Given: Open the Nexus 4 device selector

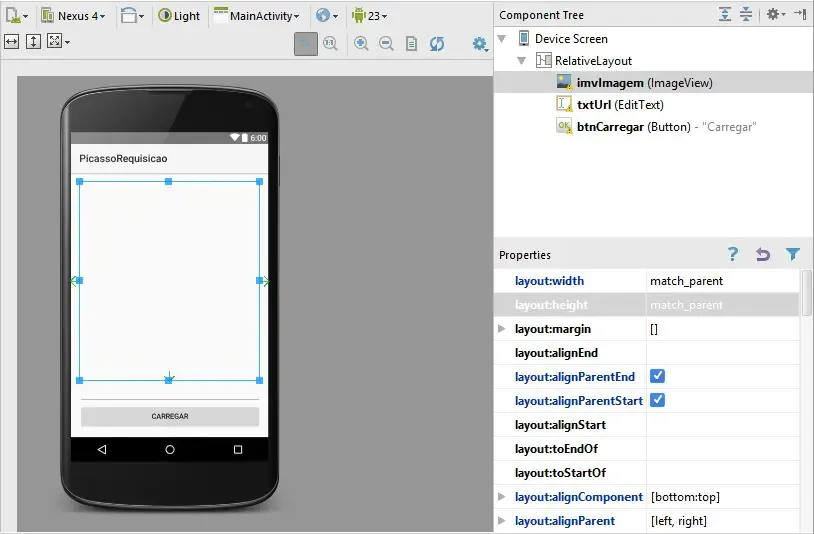Looking at the screenshot, I should tap(73, 16).
